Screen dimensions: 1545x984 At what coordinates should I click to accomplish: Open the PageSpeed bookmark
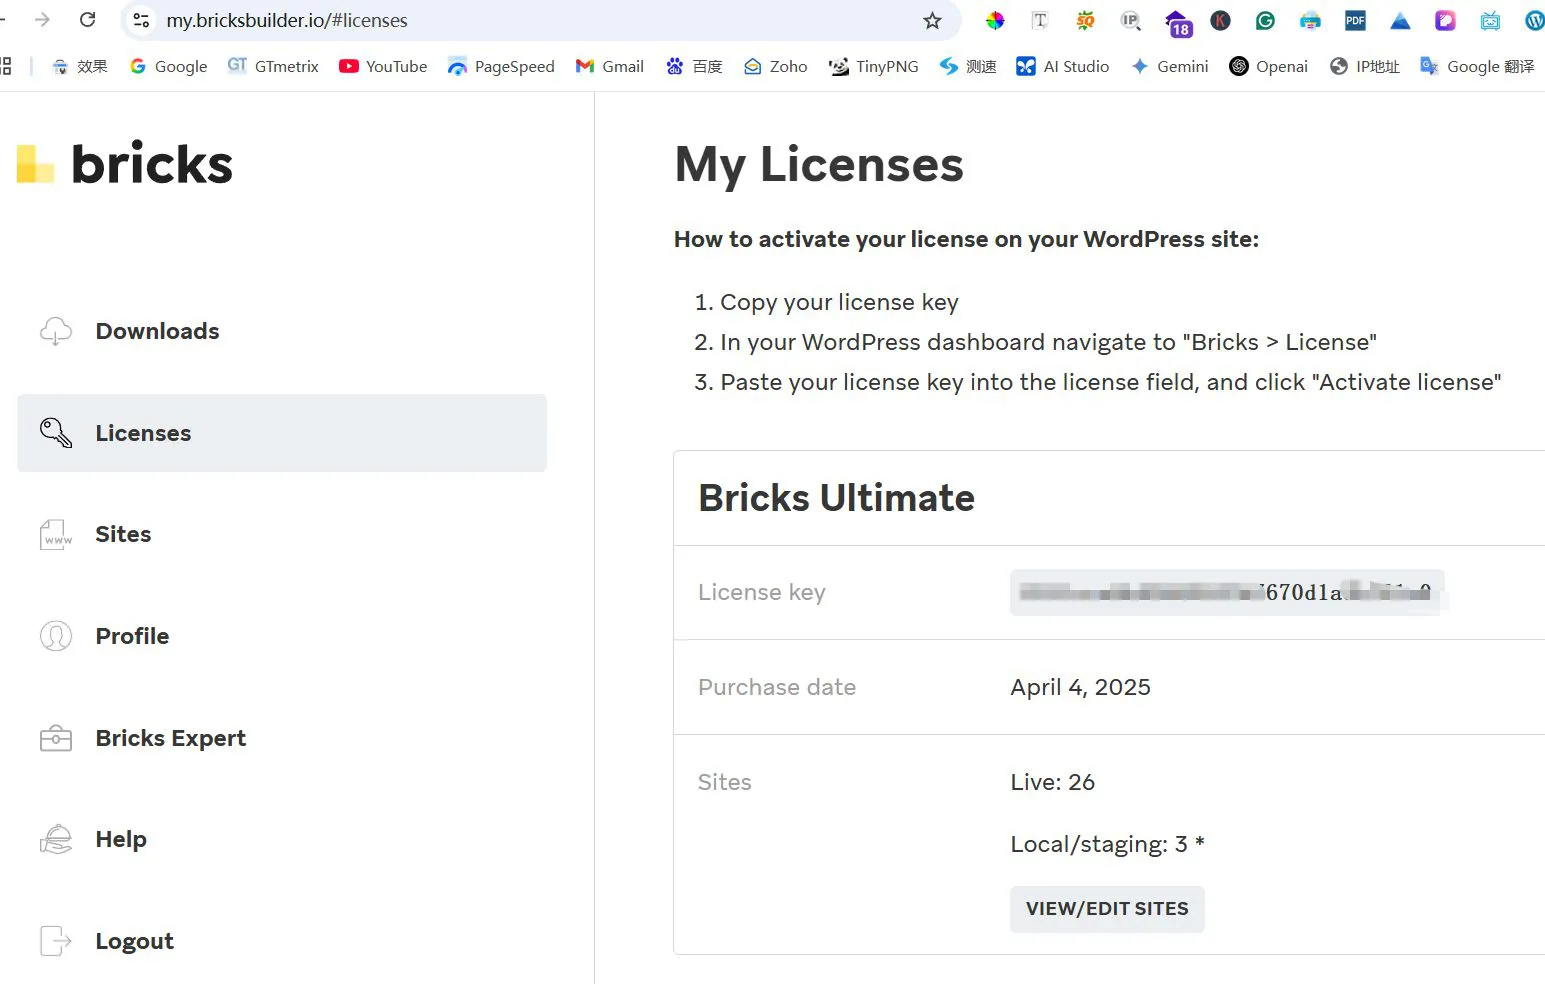501,67
